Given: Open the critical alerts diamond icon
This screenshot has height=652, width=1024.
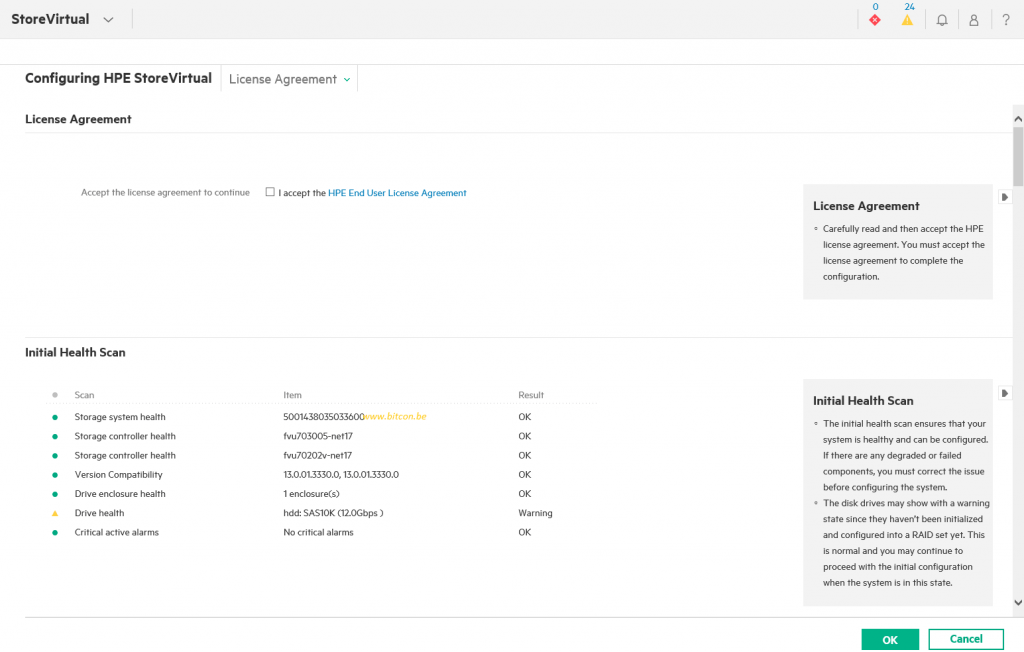Looking at the screenshot, I should pyautogui.click(x=874, y=20).
